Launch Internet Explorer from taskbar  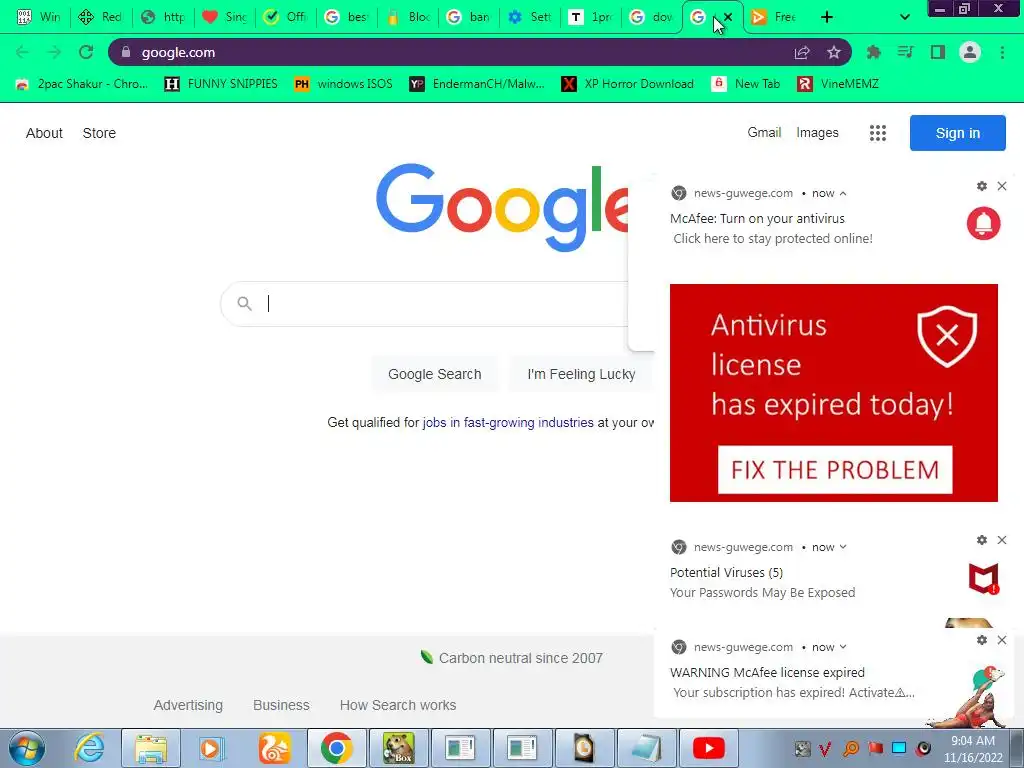point(89,748)
